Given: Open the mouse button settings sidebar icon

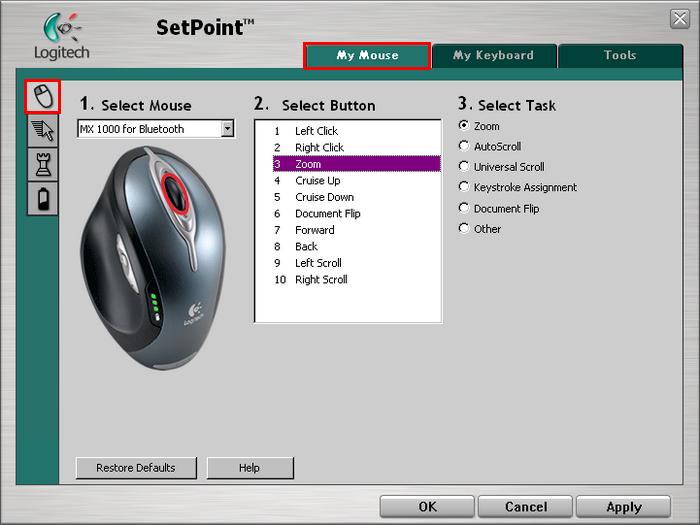Looking at the screenshot, I should 43,96.
